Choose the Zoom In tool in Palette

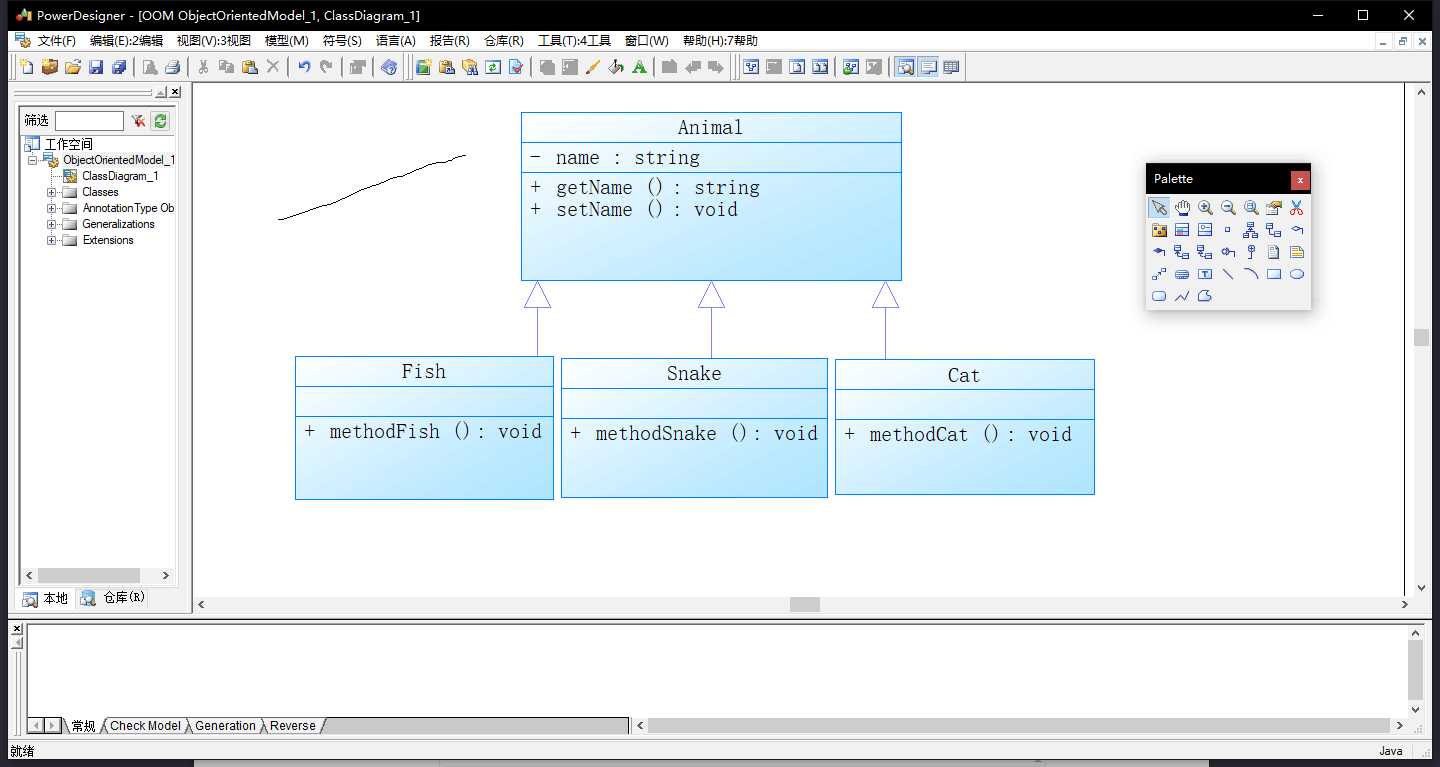coord(1205,208)
